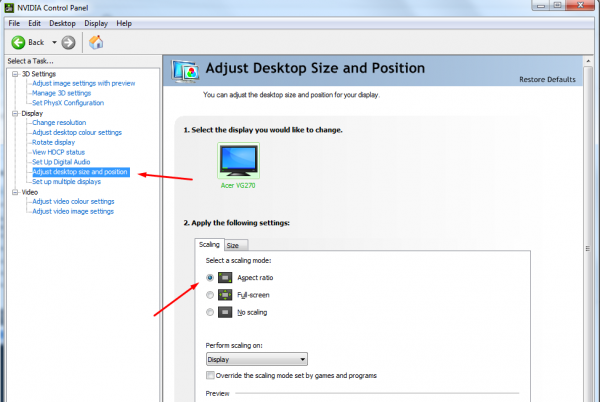Open the Perform scaling on dropdown
This screenshot has height=402, width=600.
pos(256,359)
